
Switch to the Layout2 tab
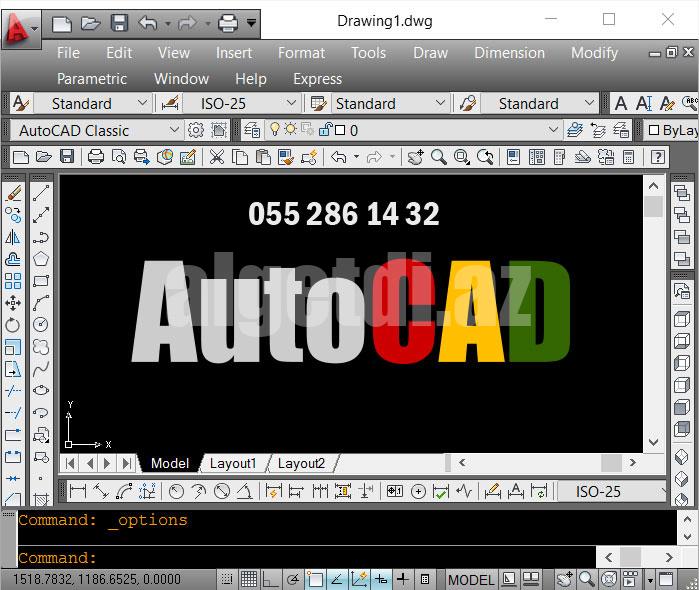pos(301,463)
